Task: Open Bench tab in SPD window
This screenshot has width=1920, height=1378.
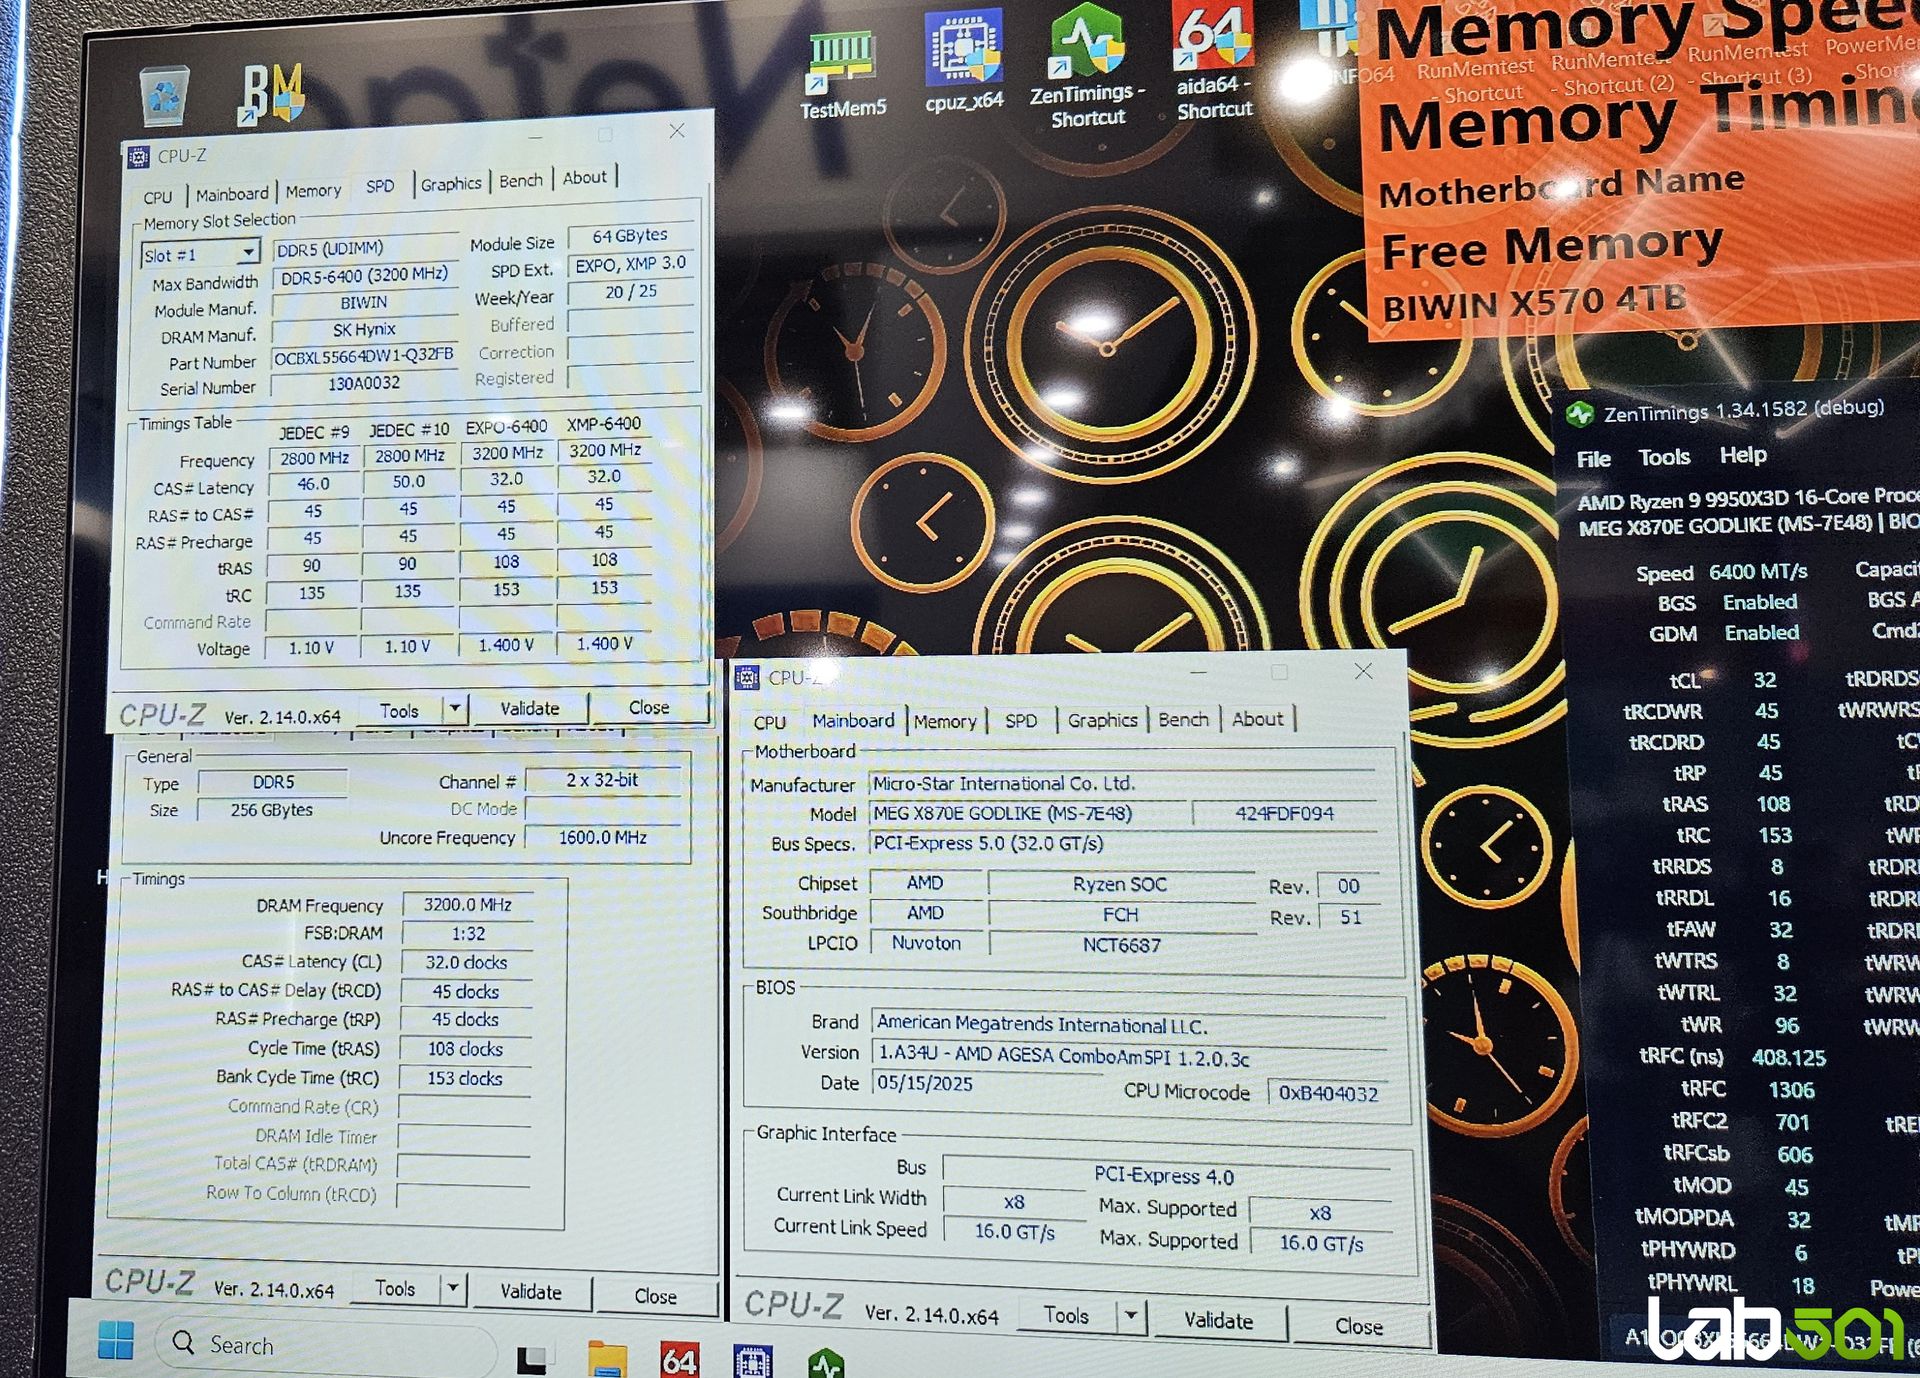Action: (521, 180)
